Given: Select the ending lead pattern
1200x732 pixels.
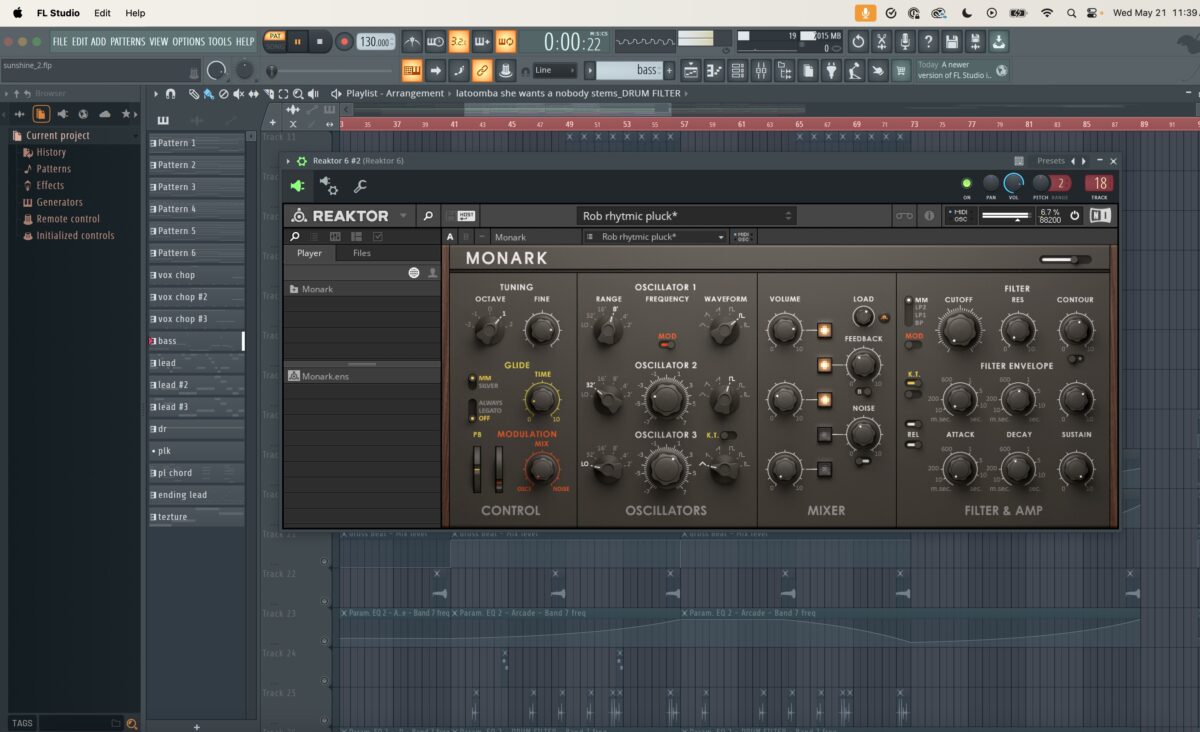Looking at the screenshot, I should click(196, 495).
